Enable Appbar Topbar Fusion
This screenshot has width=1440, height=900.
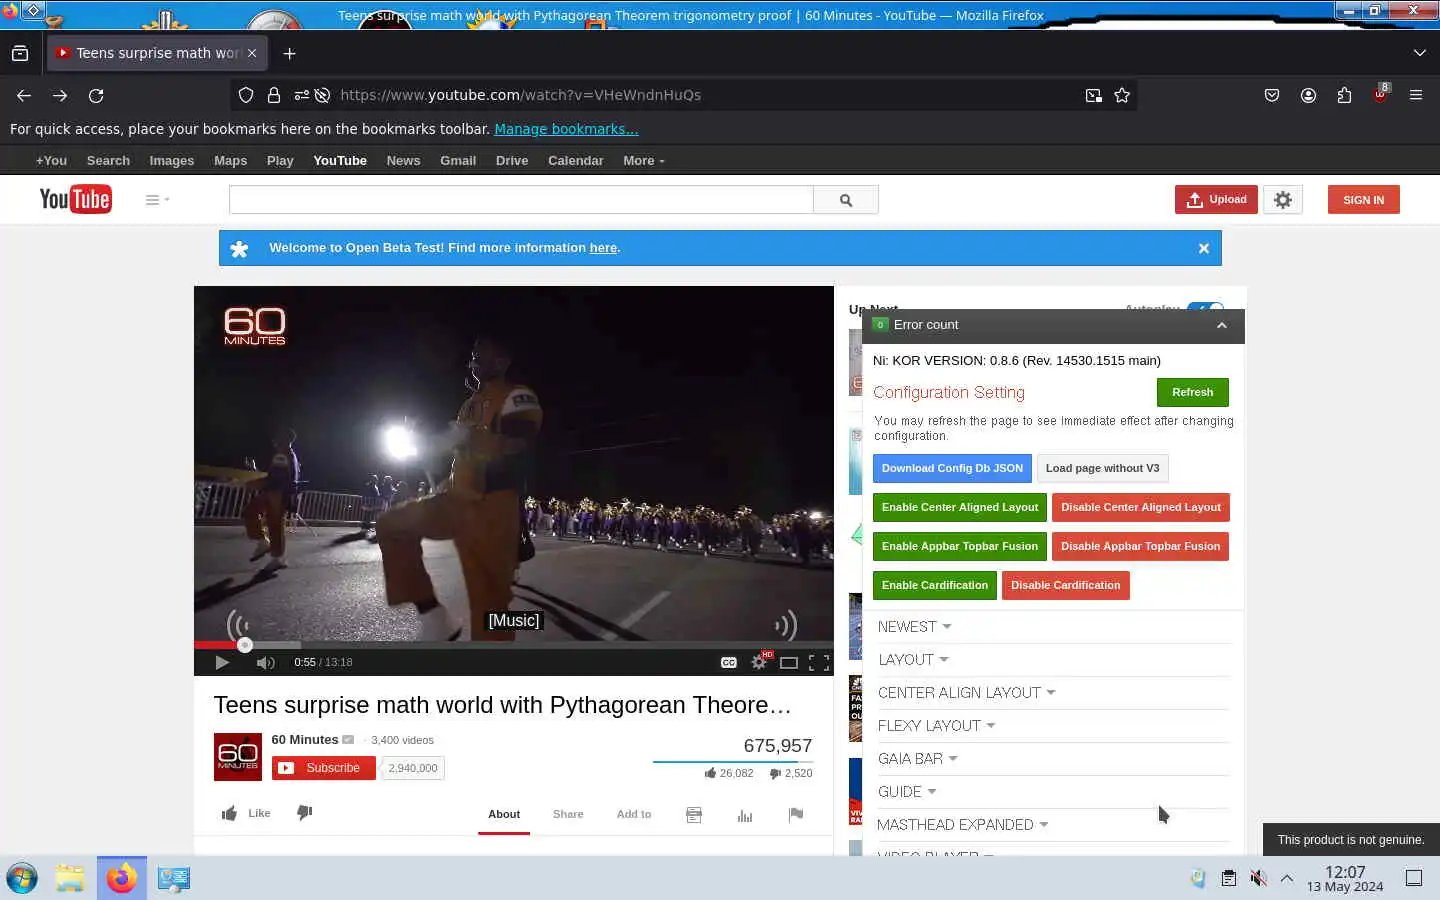960,547
